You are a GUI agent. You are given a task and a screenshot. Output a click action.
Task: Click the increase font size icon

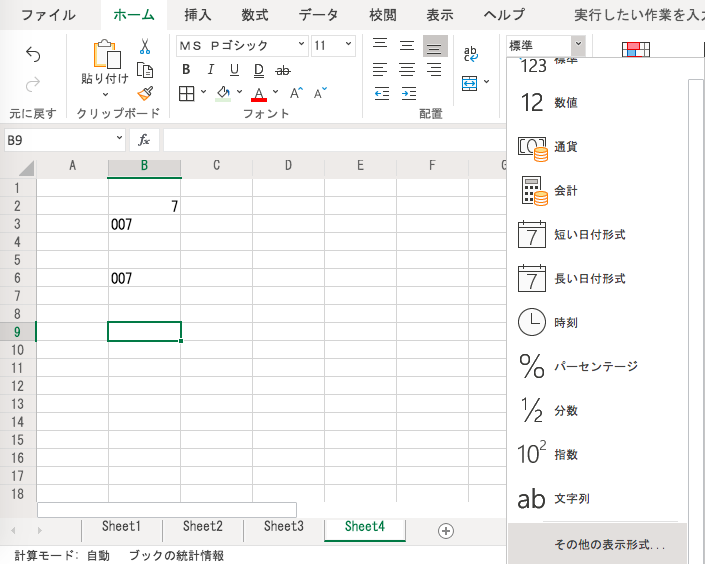click(x=296, y=93)
